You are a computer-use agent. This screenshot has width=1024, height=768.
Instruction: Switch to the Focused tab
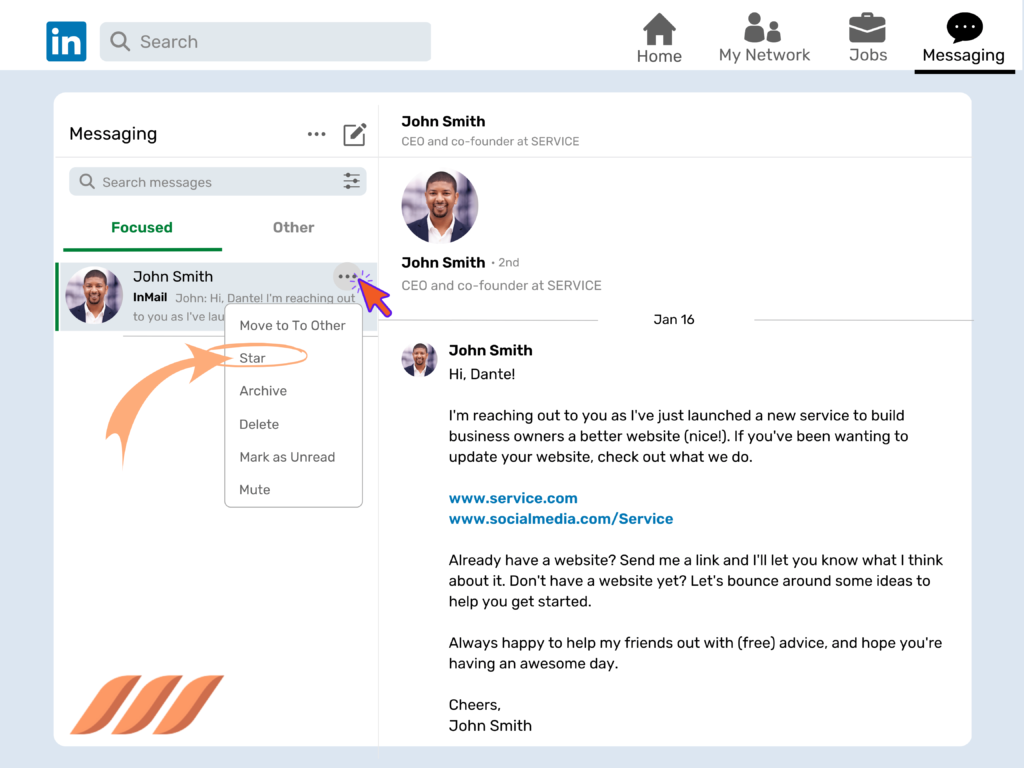click(x=142, y=227)
